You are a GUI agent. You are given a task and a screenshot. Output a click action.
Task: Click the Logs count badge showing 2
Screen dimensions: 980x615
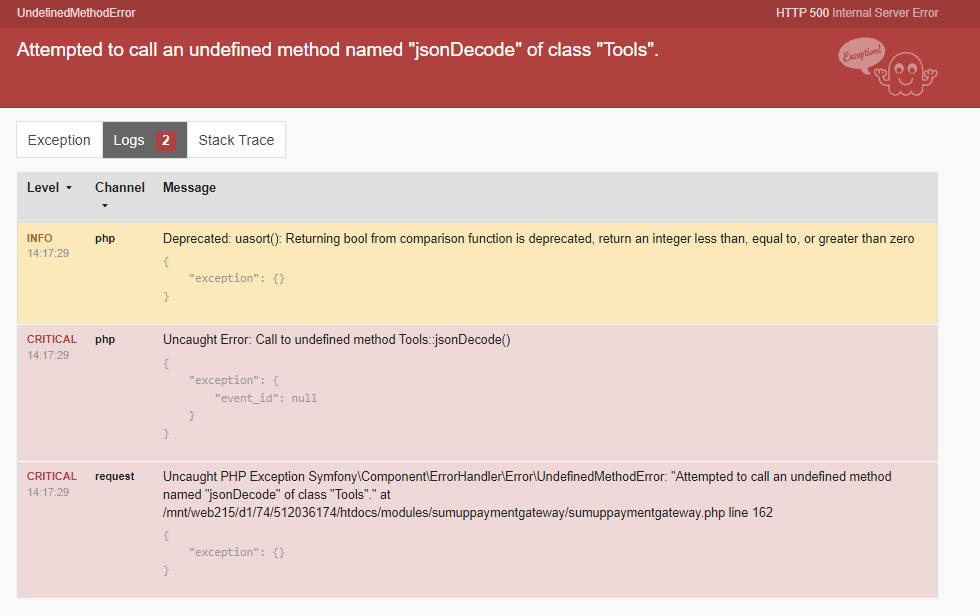pos(165,140)
